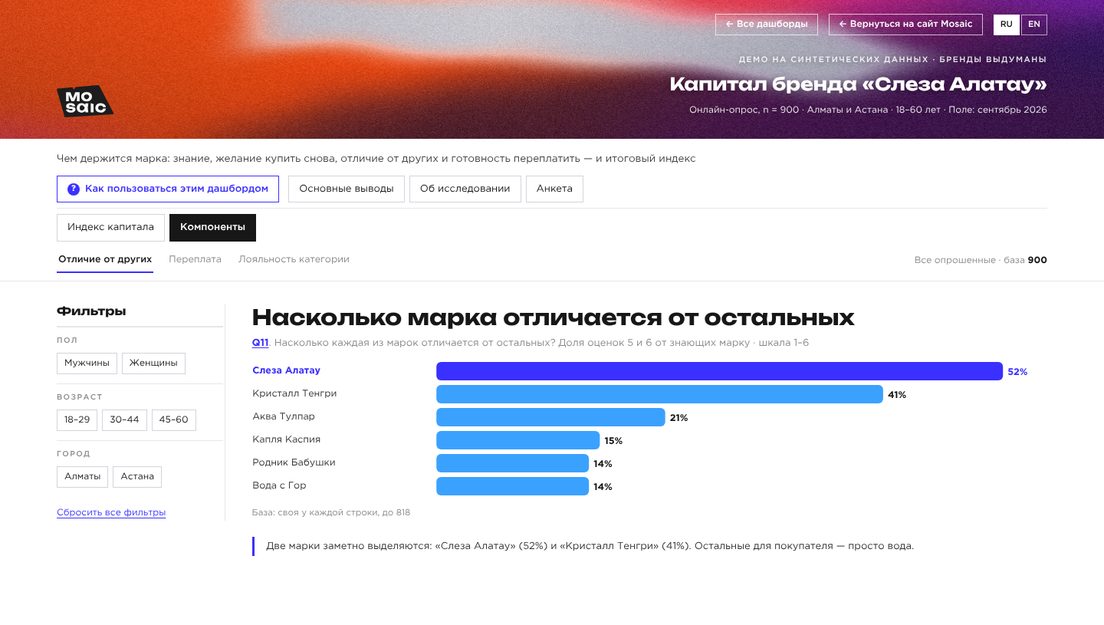Click the title 'Капитал бренда «Слеза Алатау»'
1104x625 pixels.
858,84
